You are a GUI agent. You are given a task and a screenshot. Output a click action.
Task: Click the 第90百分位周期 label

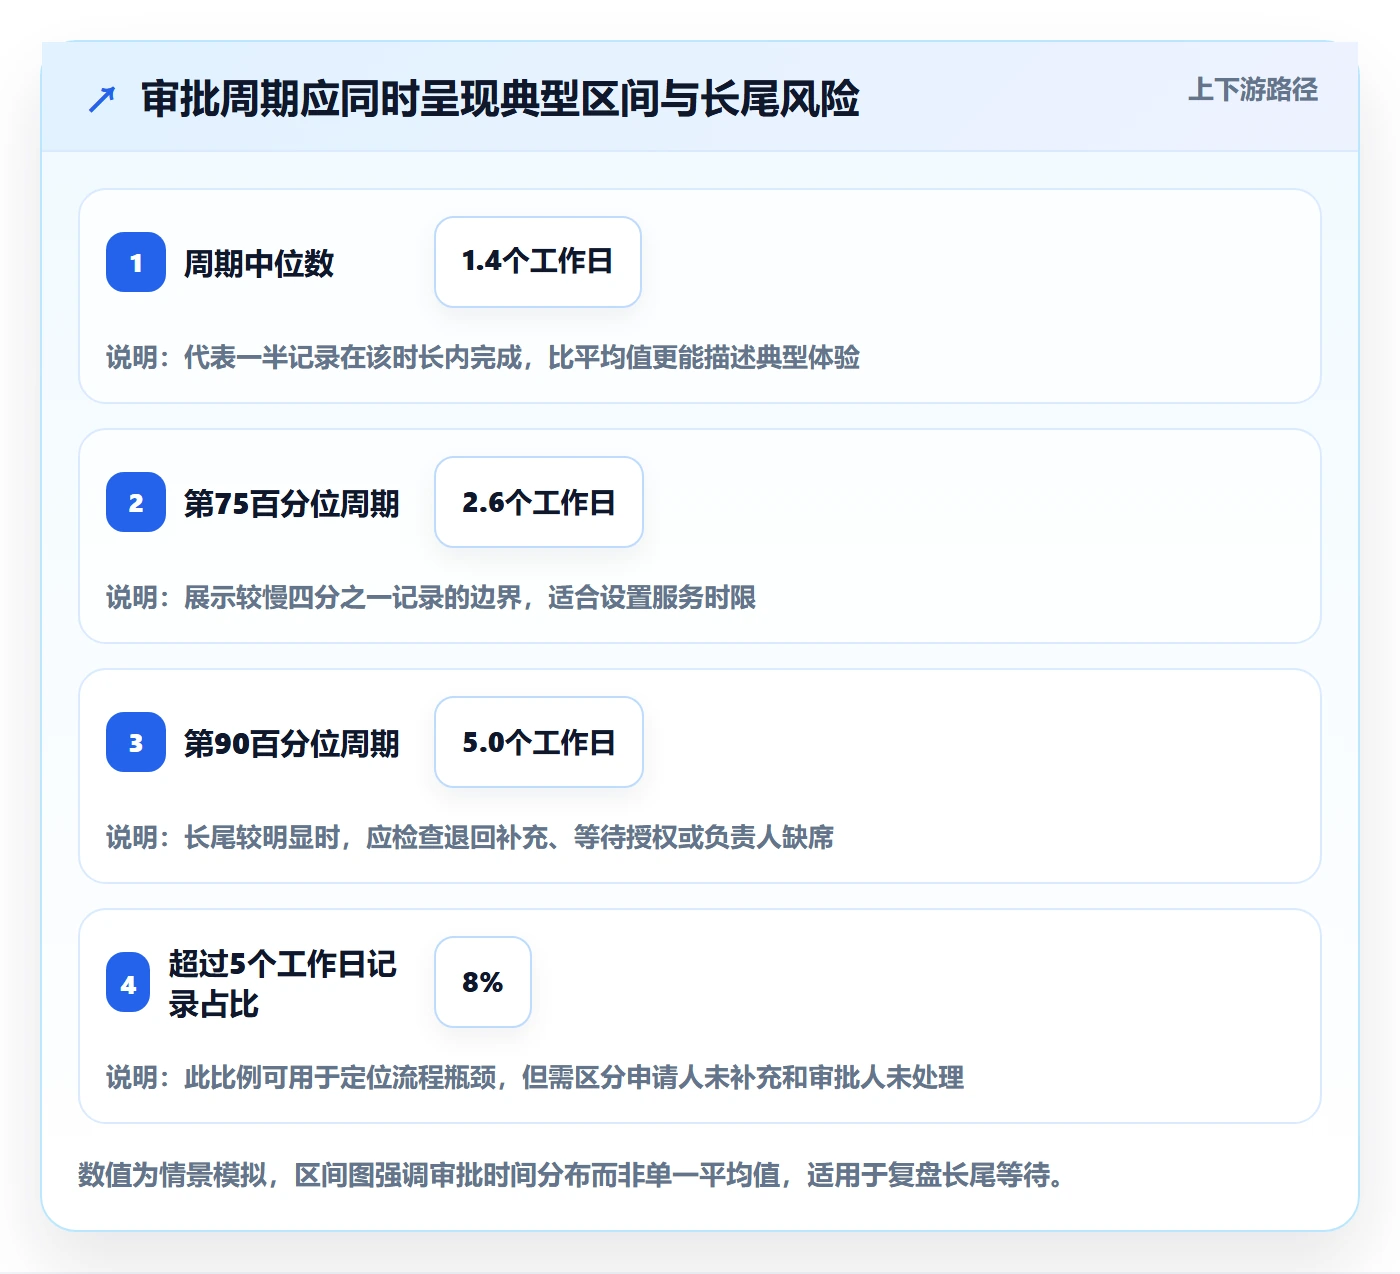(291, 743)
